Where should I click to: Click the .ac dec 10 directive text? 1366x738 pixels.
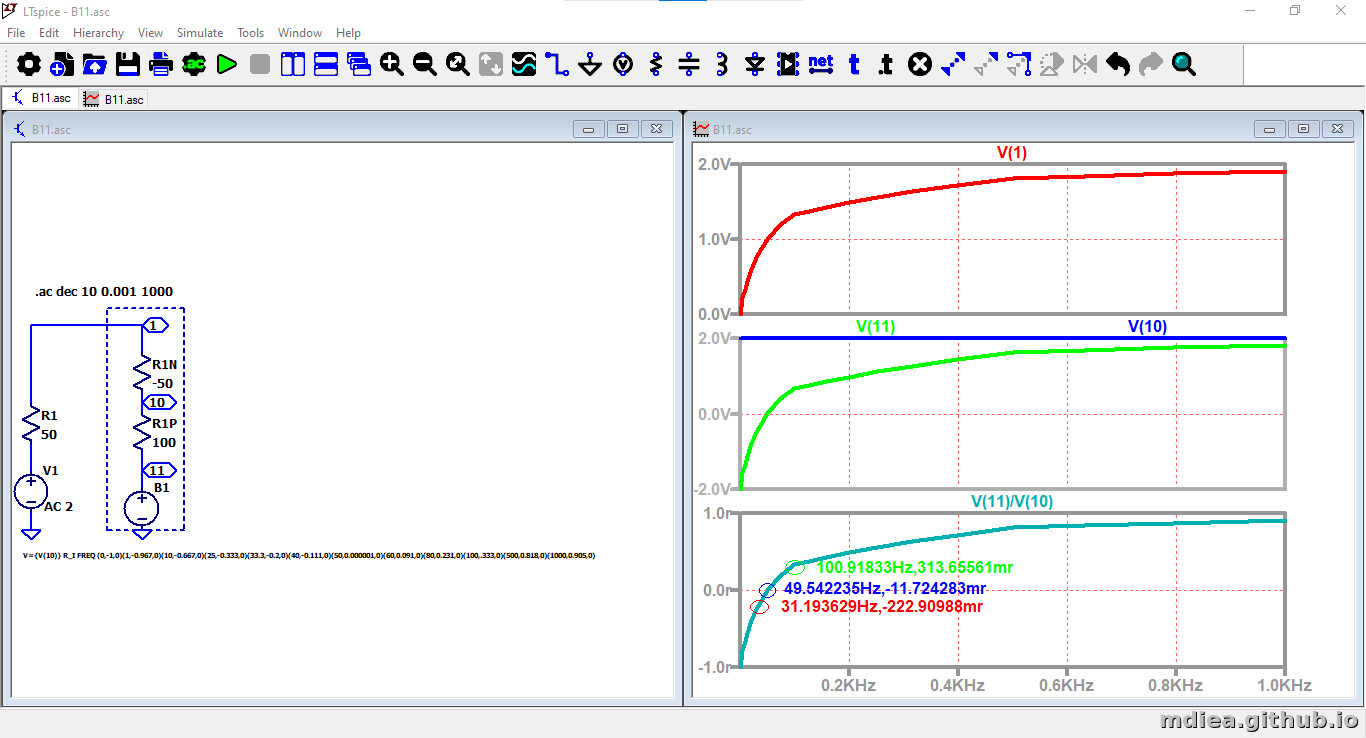104,292
